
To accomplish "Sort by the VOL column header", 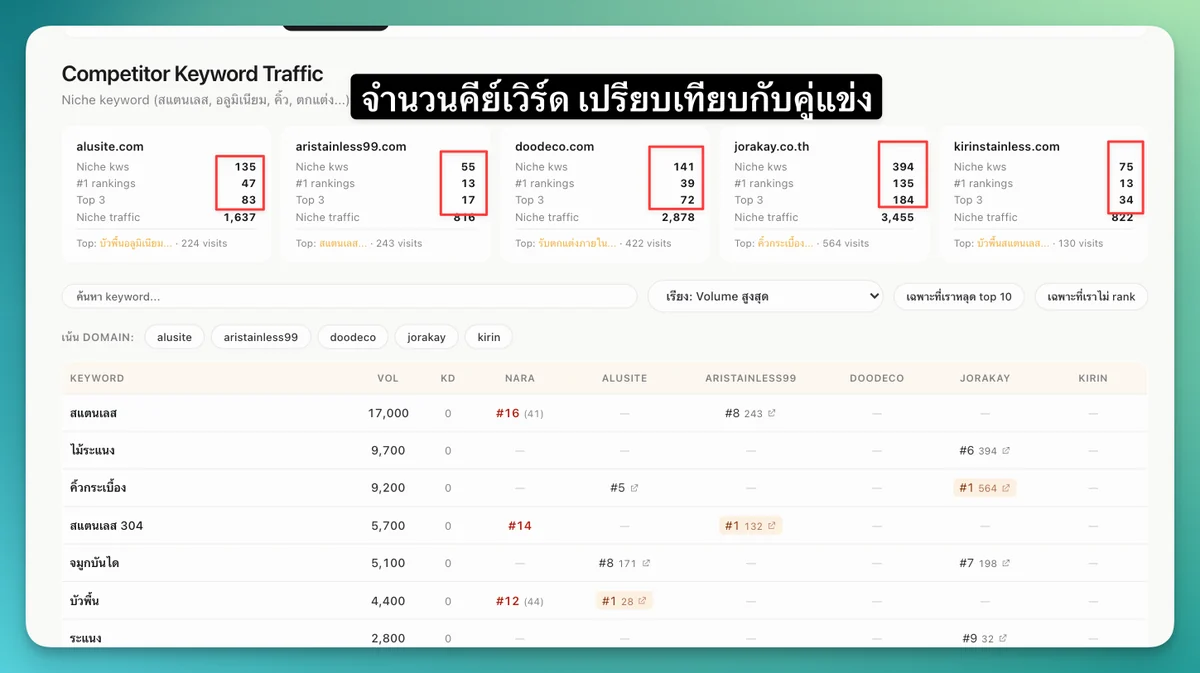I will coord(388,378).
